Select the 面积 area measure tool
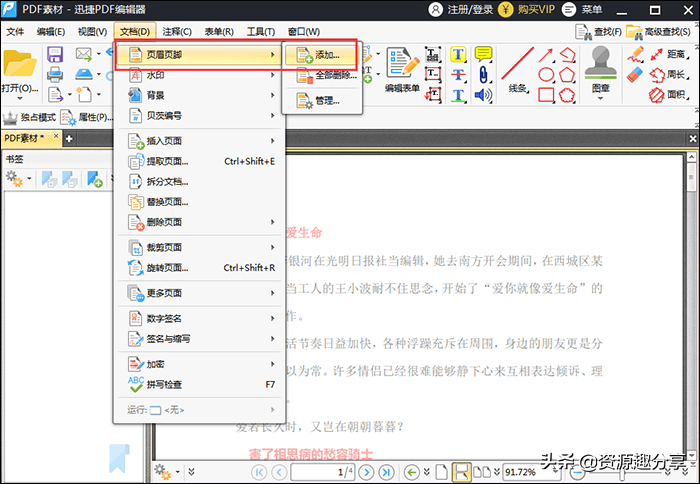 668,95
